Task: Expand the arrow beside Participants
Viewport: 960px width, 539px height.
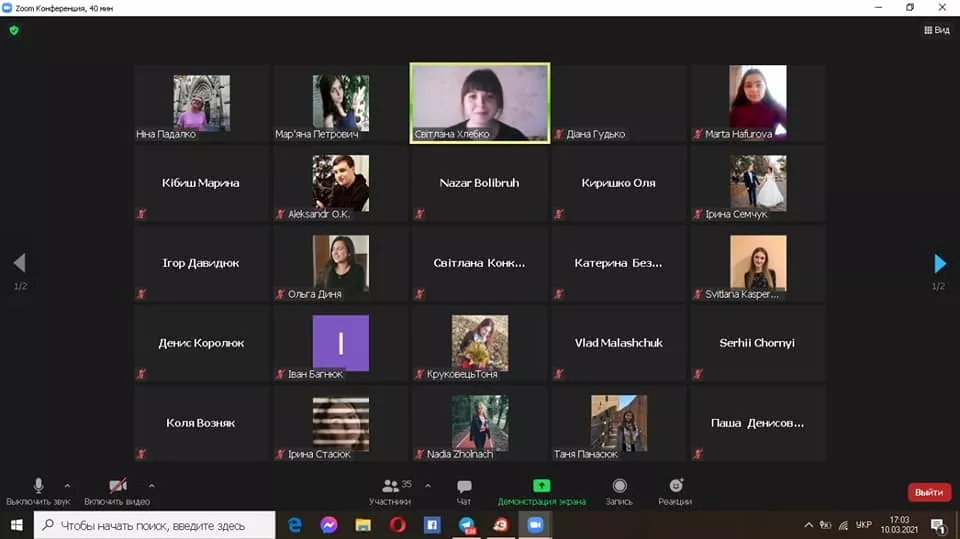Action: point(428,486)
